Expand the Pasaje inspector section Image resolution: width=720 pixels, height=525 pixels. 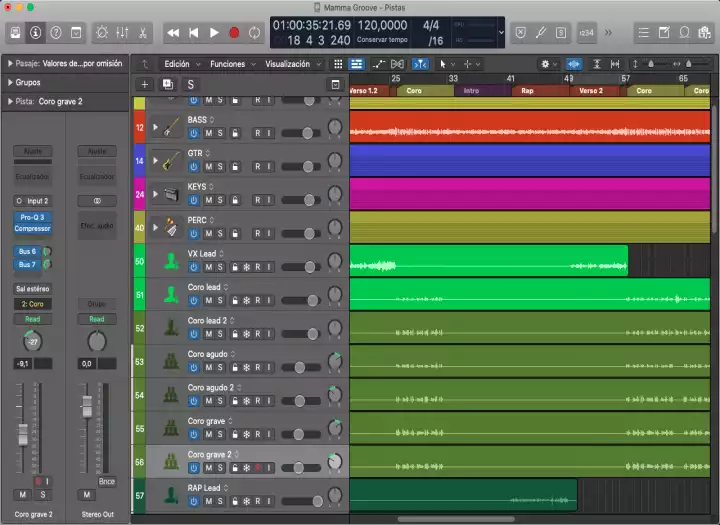[x=10, y=63]
